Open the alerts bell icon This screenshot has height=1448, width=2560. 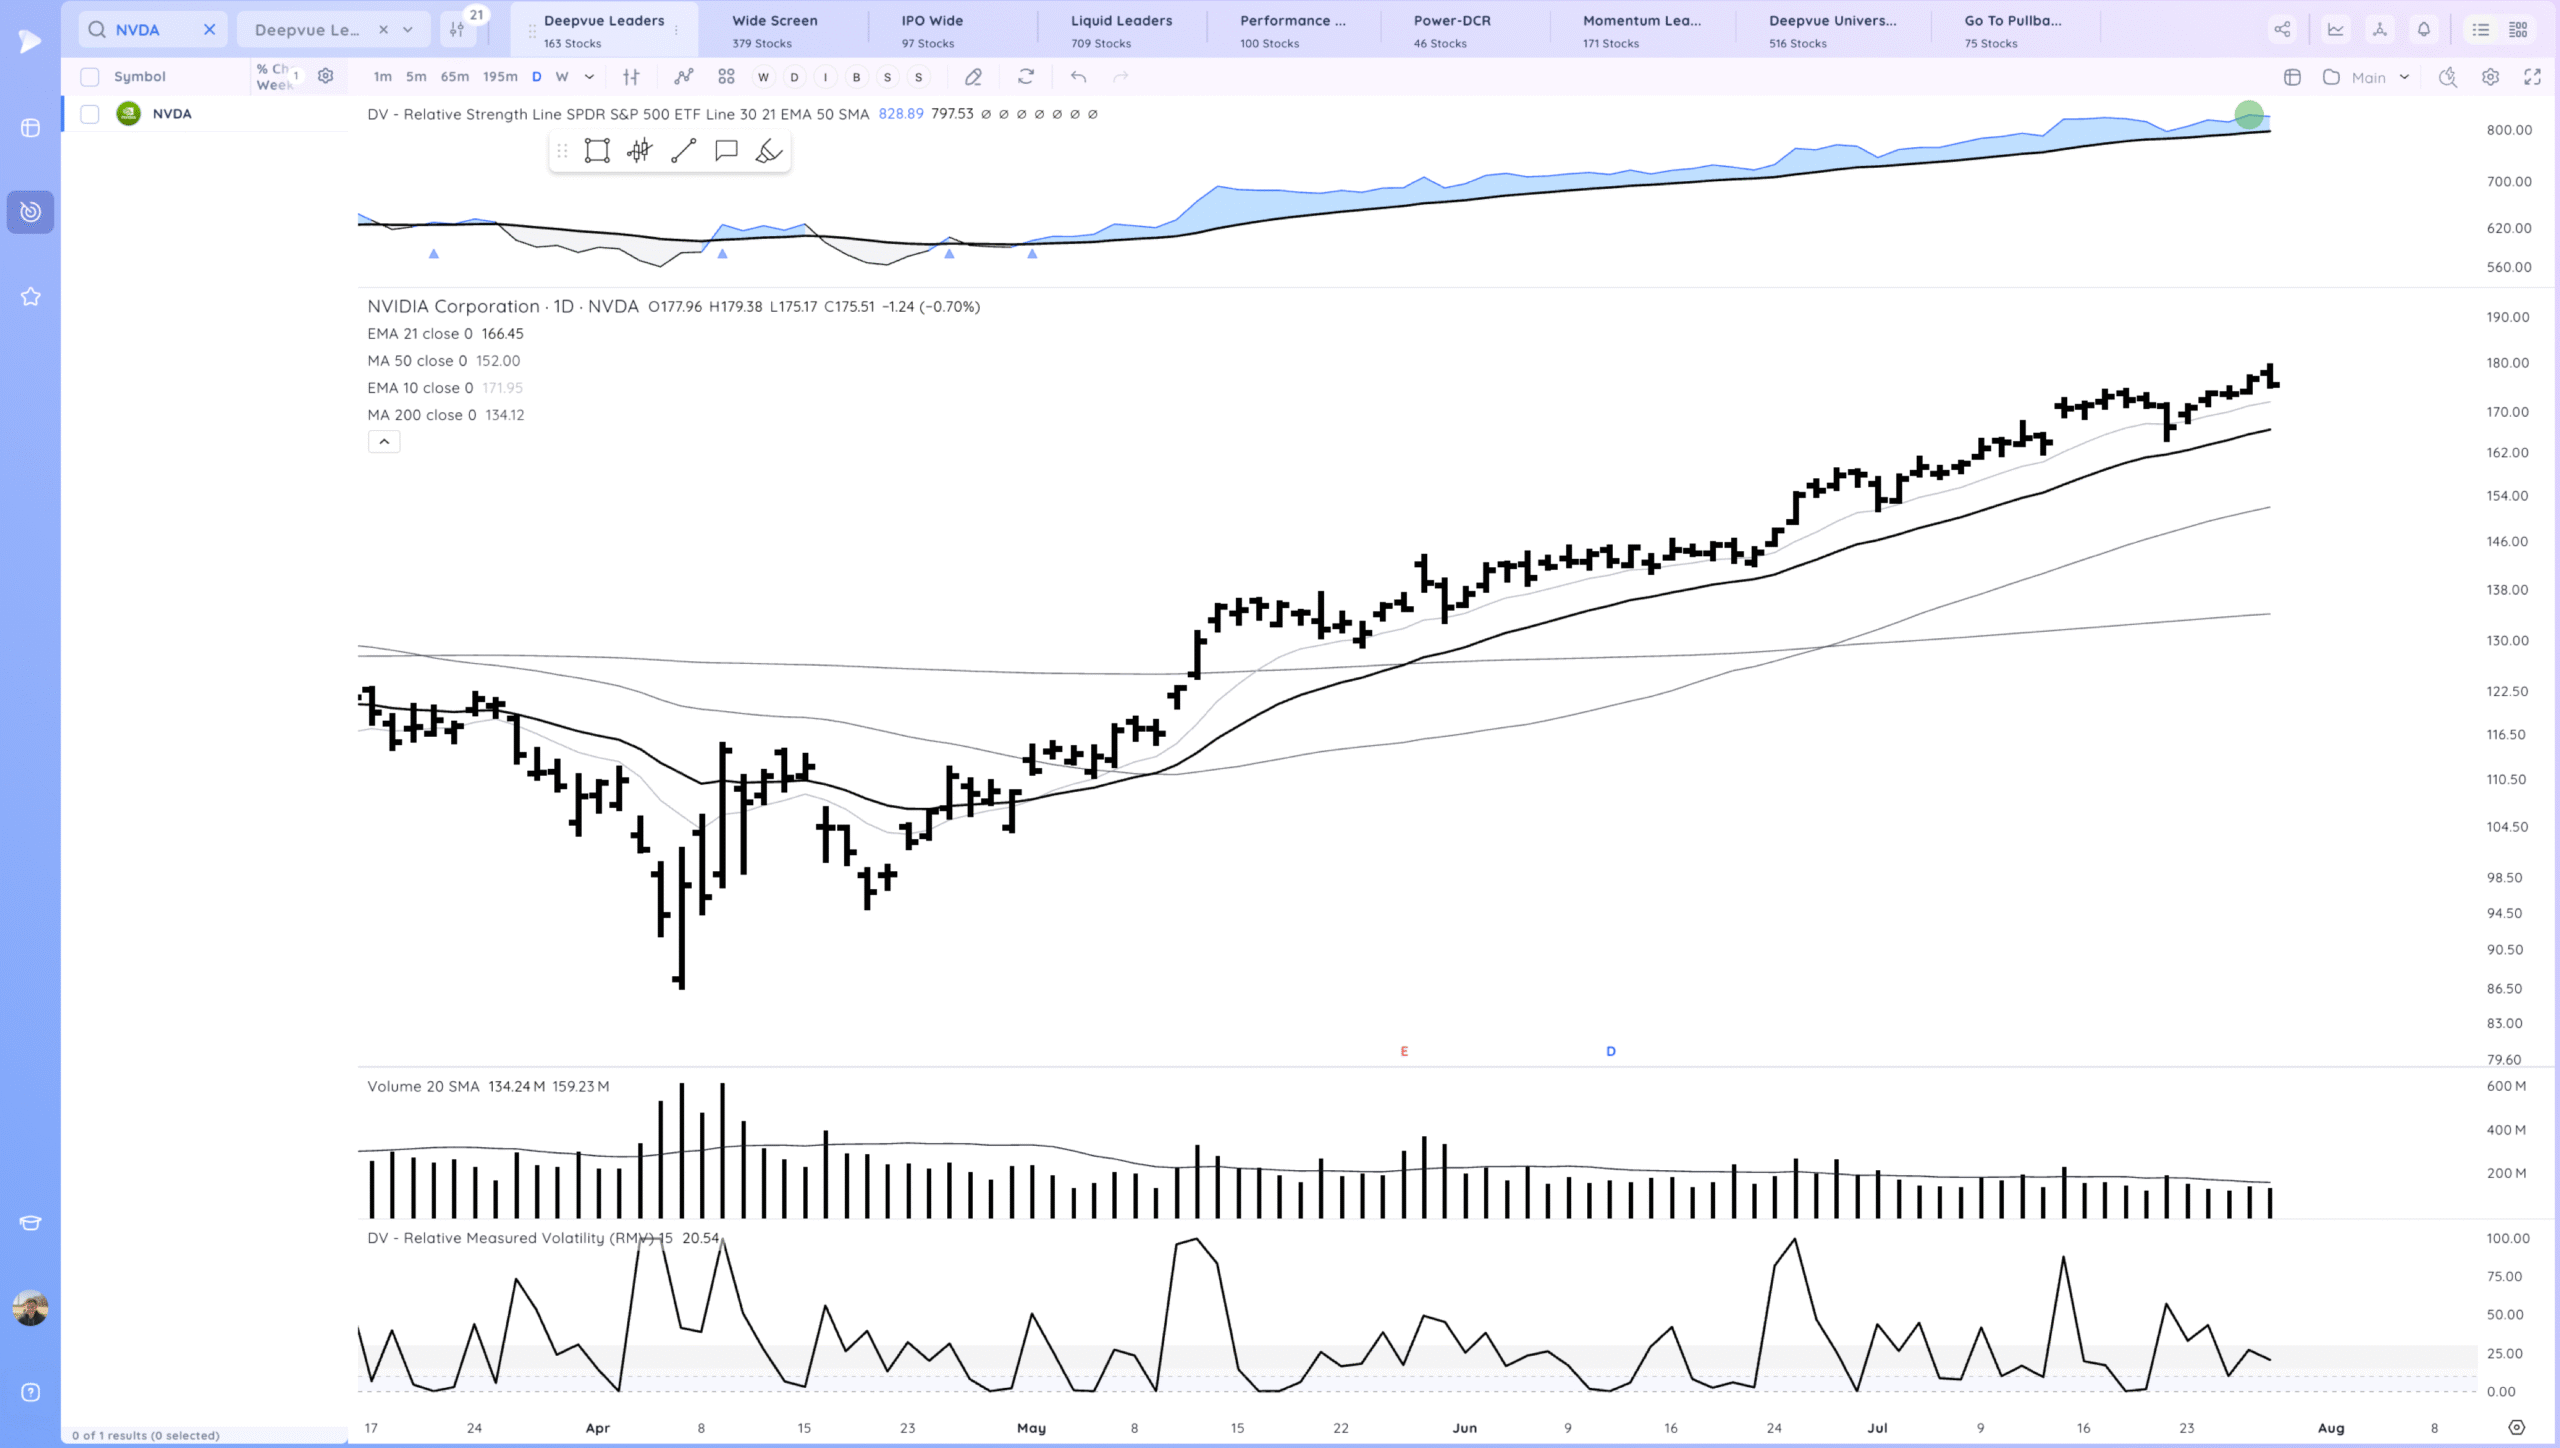pos(2424,30)
